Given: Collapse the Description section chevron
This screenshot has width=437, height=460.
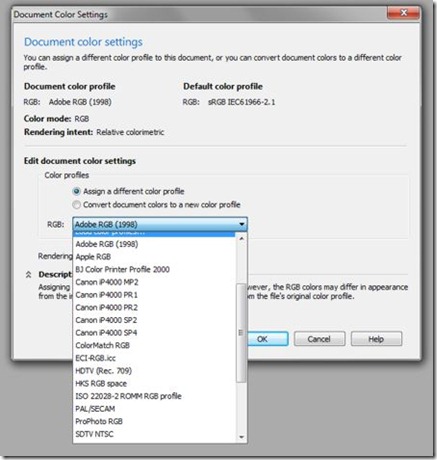Looking at the screenshot, I should click(x=28, y=275).
